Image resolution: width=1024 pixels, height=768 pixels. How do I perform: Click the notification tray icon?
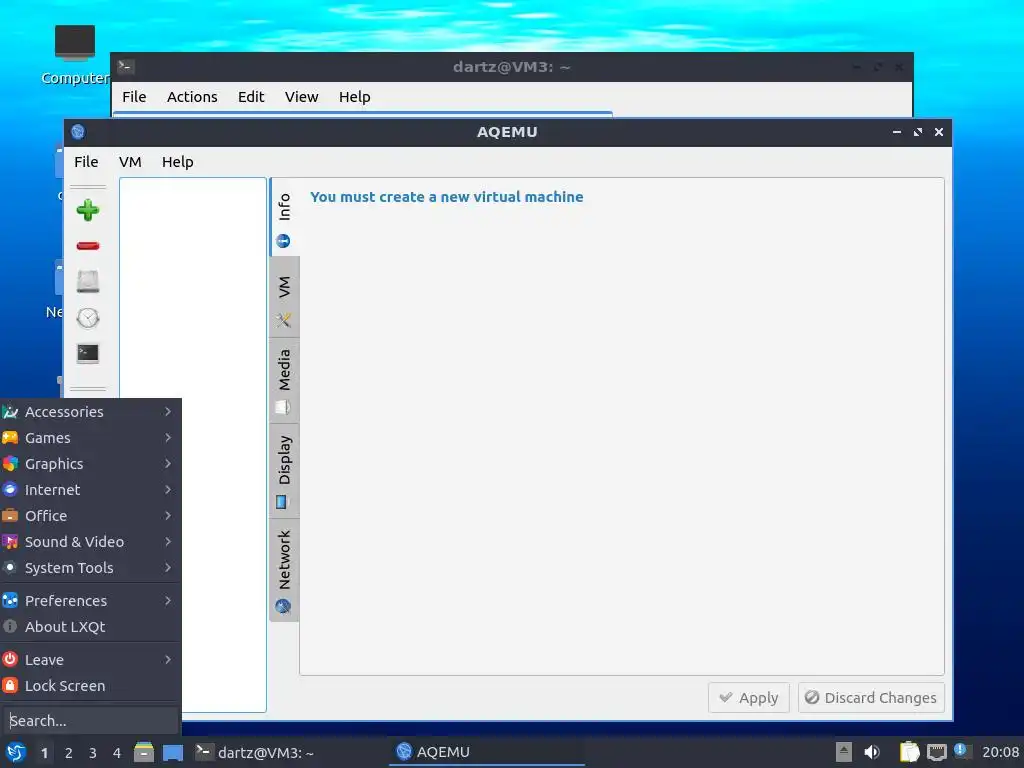click(961, 750)
